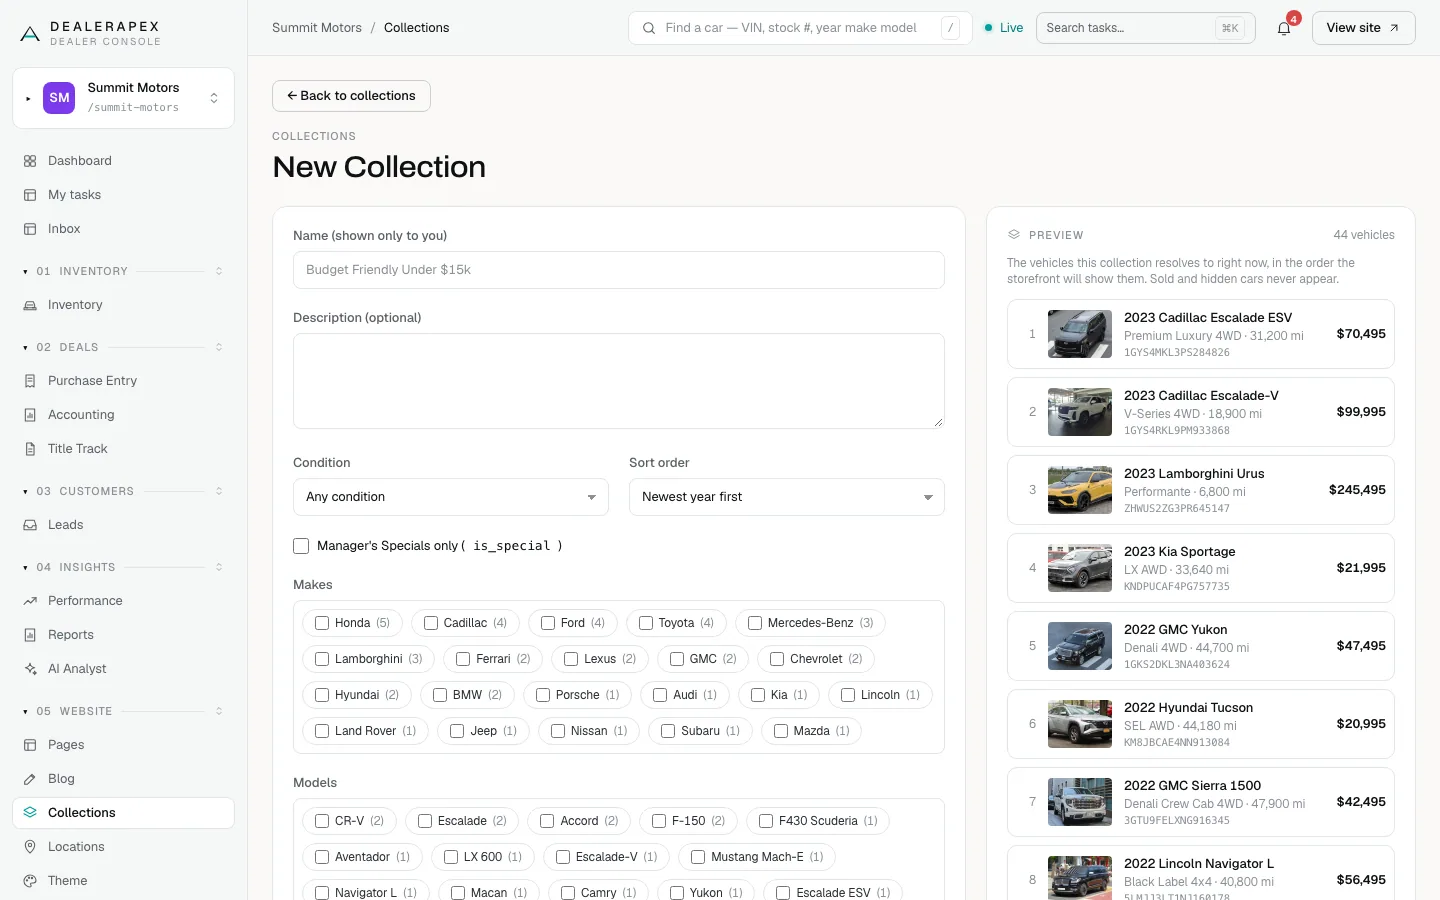The height and width of the screenshot is (900, 1440).
Task: Check the Honda make checkbox
Action: tap(322, 623)
